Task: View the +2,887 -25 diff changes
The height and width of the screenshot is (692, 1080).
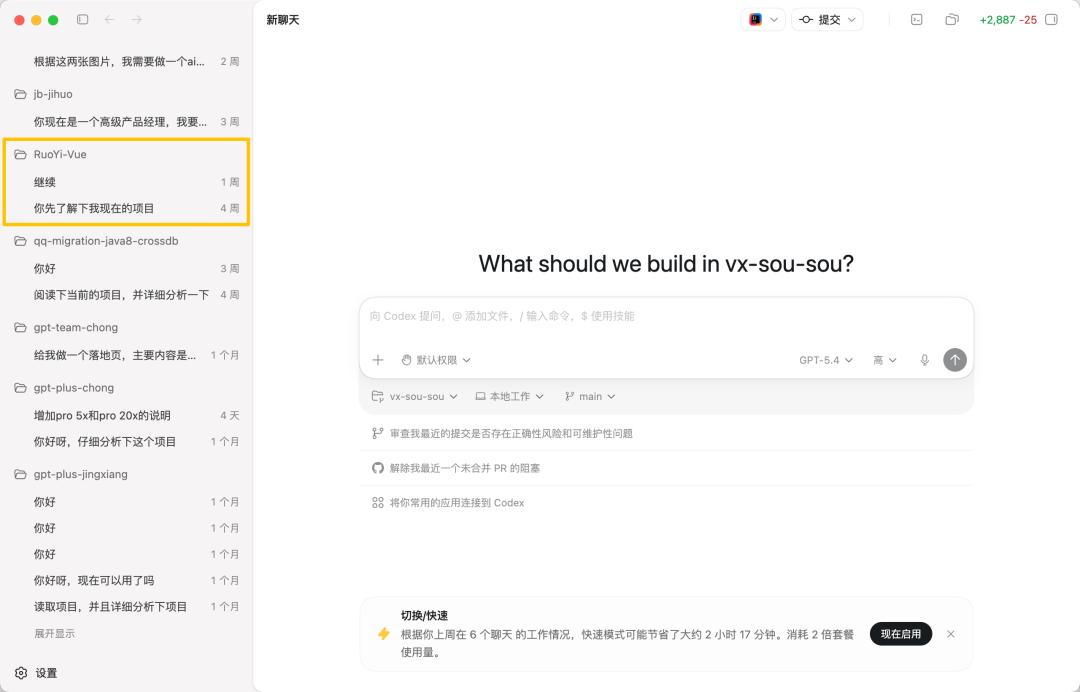Action: [1008, 20]
